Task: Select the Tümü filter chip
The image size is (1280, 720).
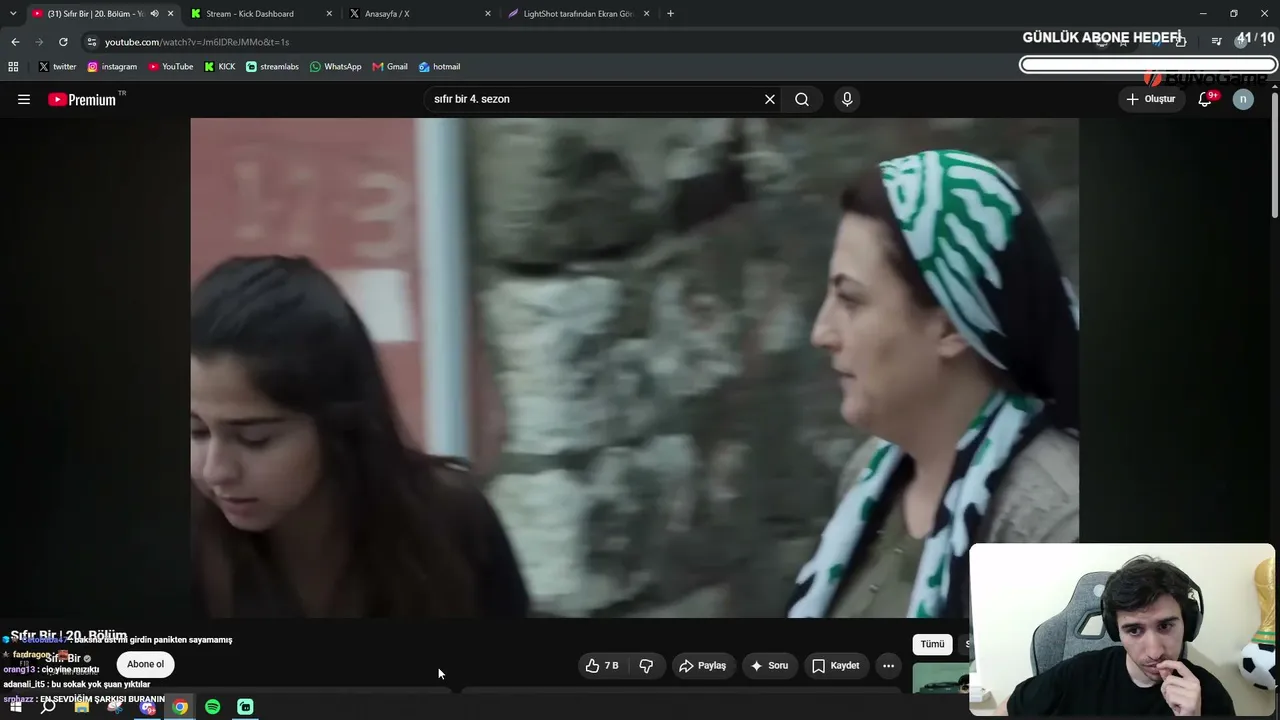Action: [x=932, y=644]
